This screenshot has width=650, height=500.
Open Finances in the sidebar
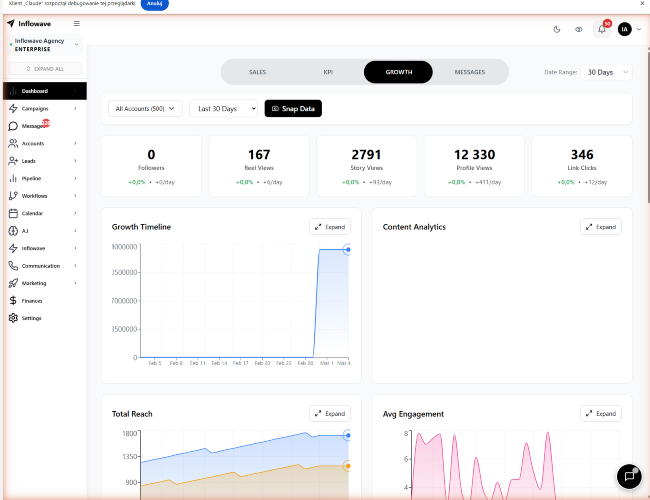pyautogui.click(x=32, y=300)
